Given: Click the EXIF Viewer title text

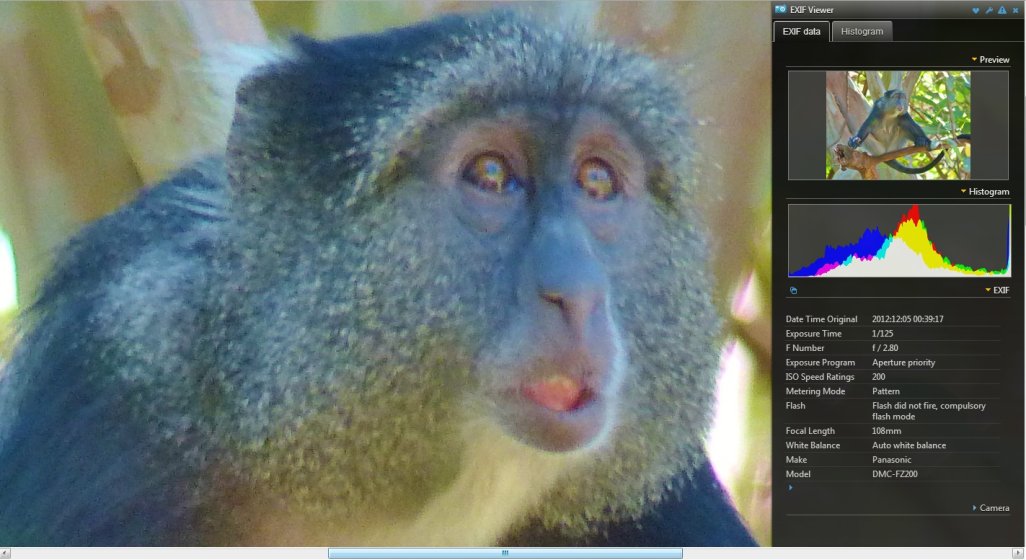Looking at the screenshot, I should [811, 10].
